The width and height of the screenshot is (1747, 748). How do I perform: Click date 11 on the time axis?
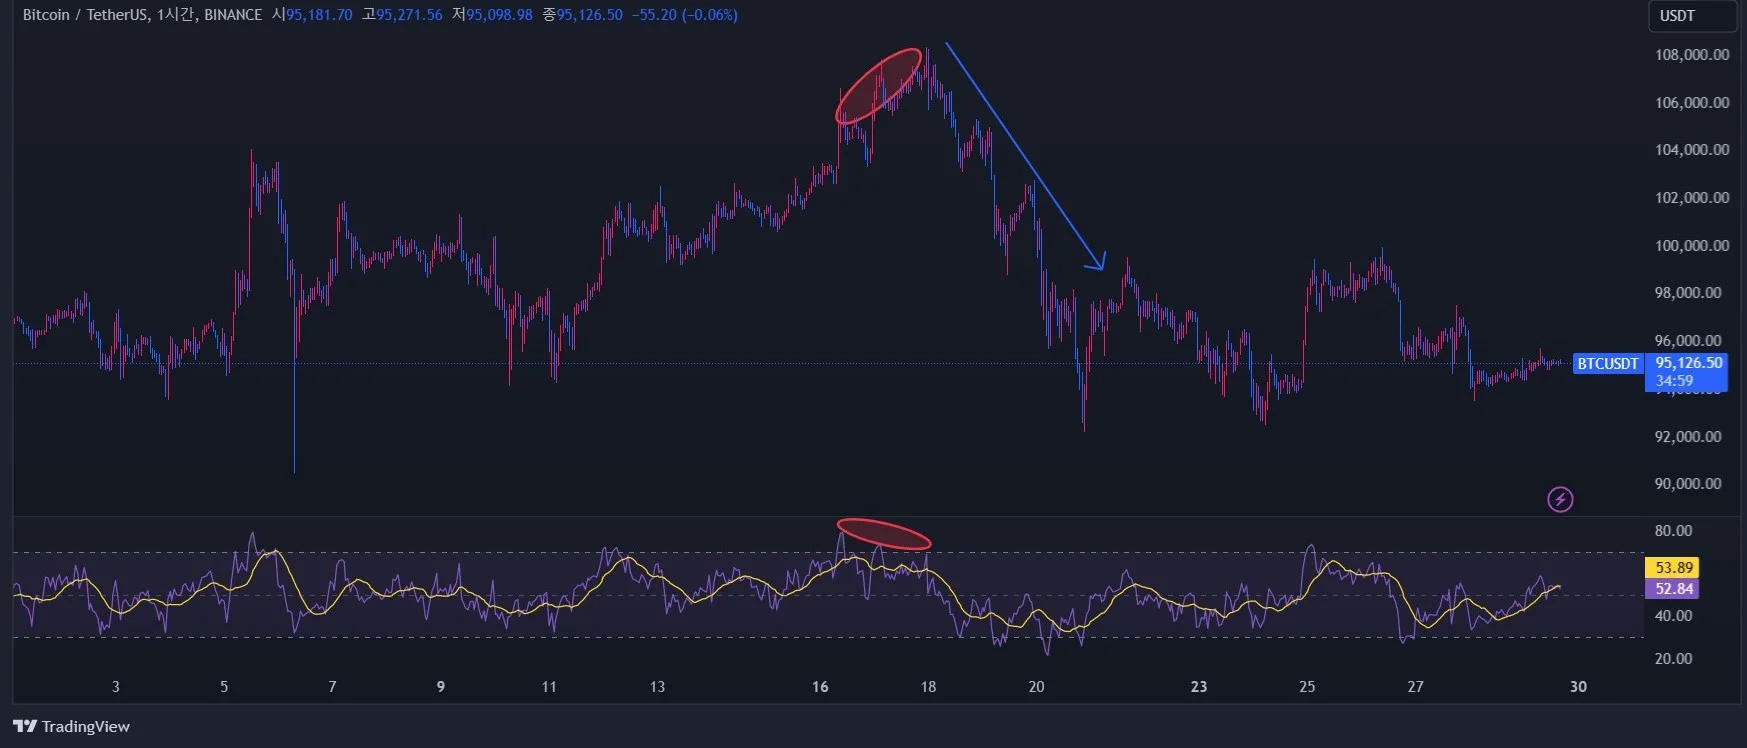click(549, 687)
